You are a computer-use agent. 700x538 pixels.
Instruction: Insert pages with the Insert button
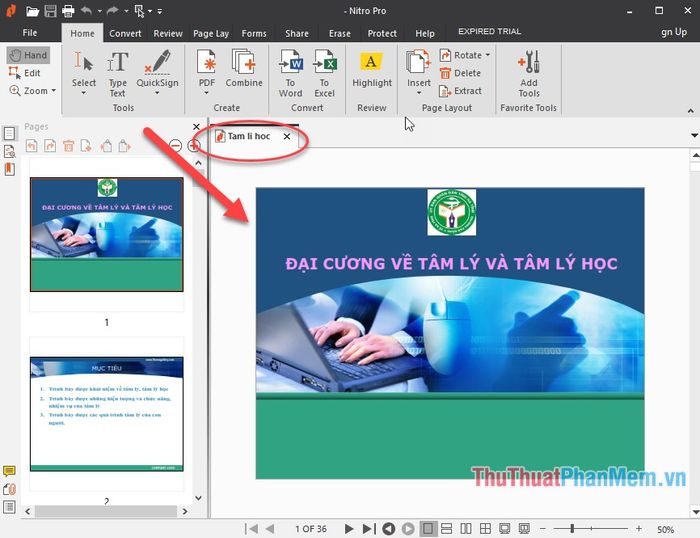(x=418, y=68)
